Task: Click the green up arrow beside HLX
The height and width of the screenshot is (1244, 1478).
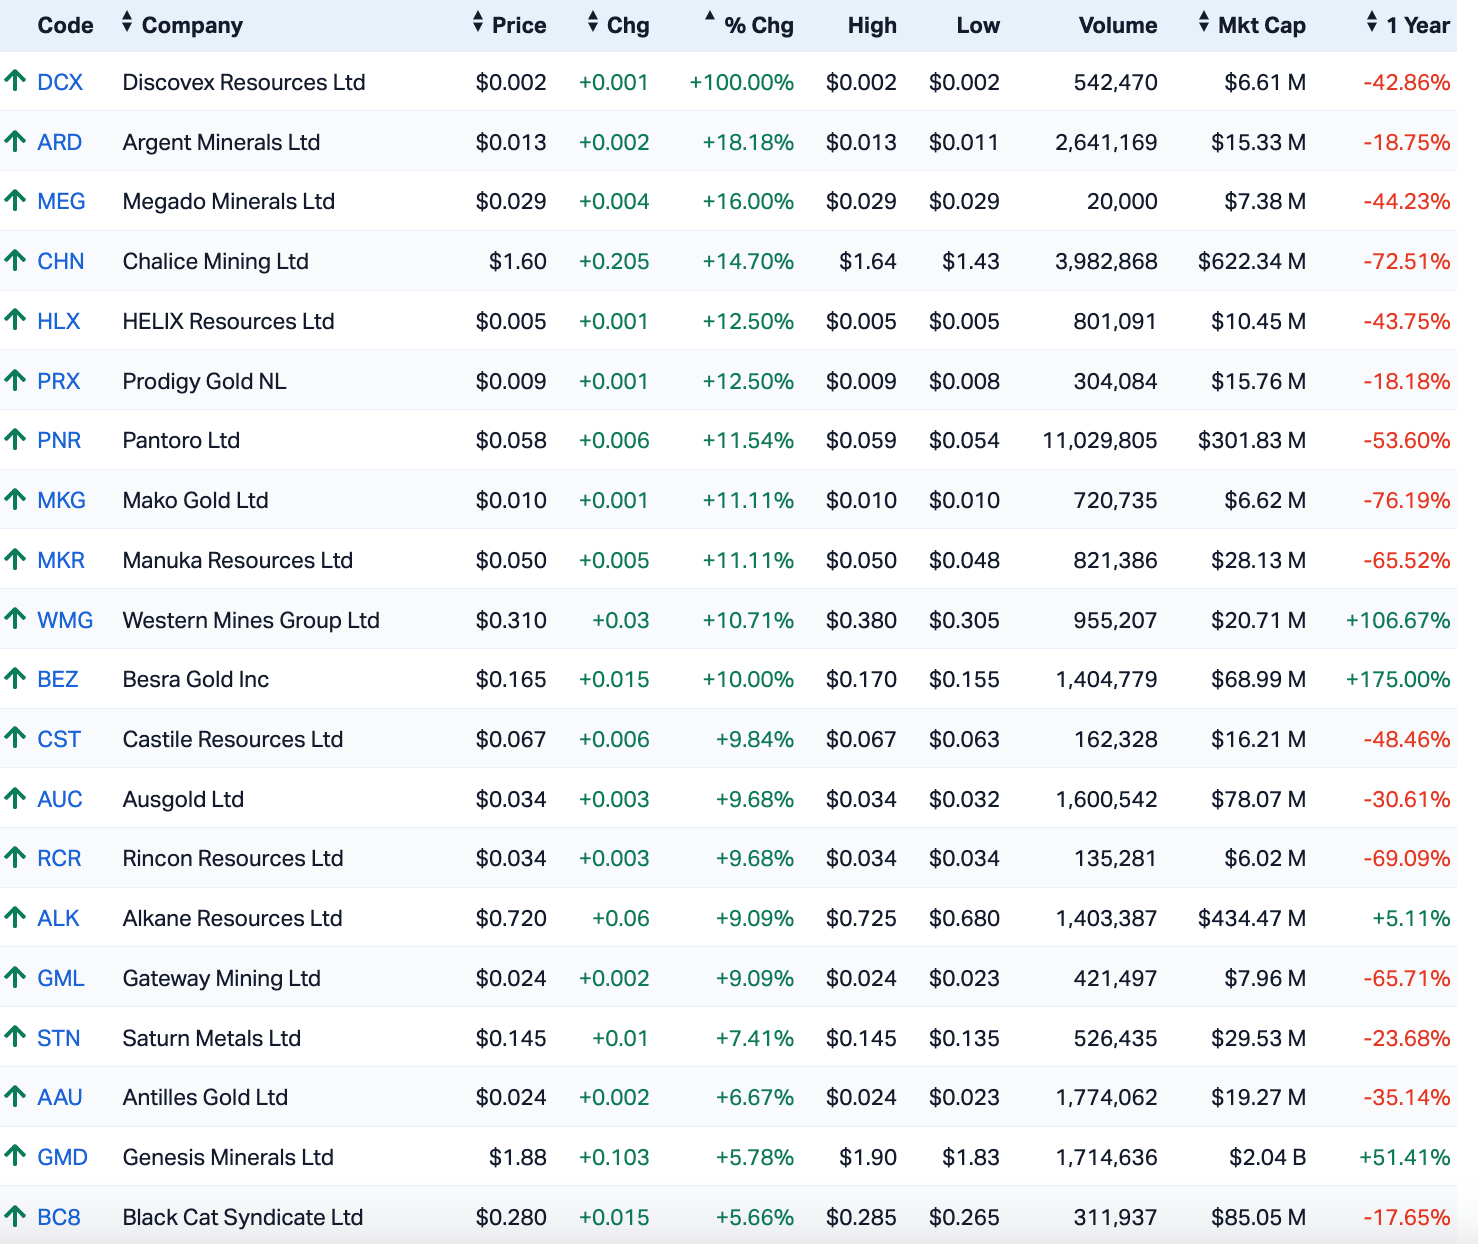Action: [14, 320]
